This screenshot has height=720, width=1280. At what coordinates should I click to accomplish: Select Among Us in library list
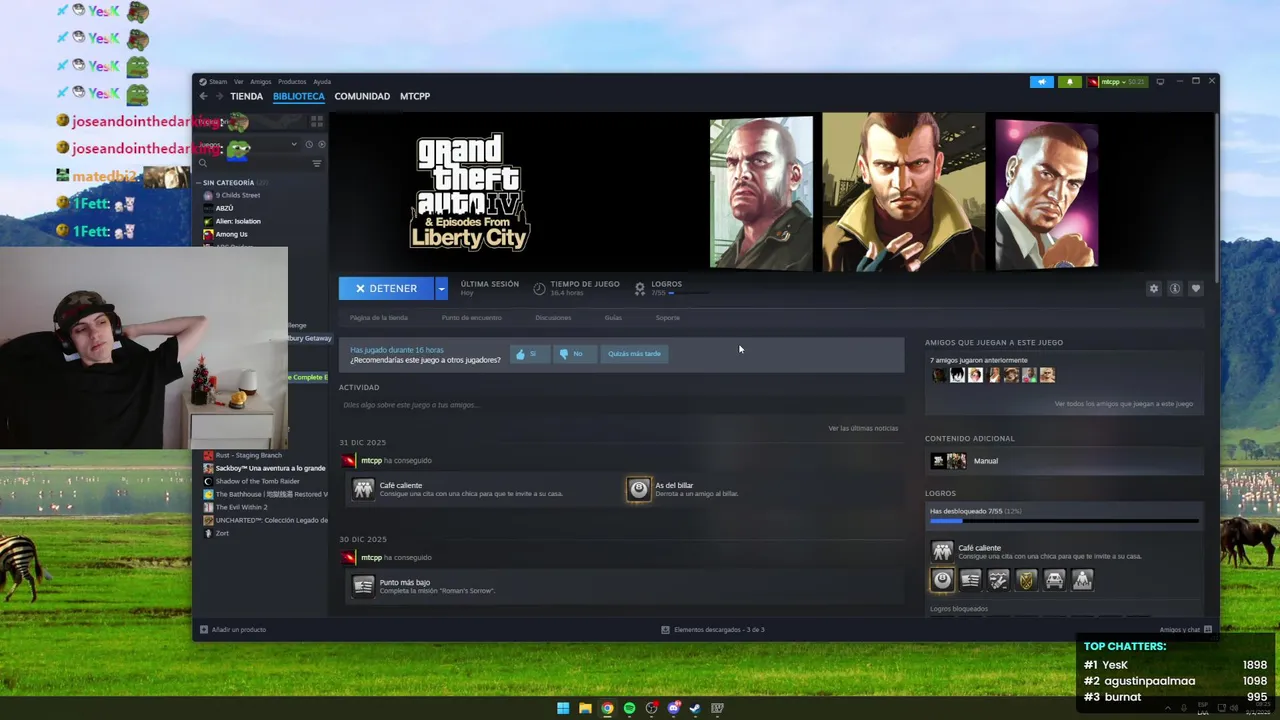pos(232,234)
